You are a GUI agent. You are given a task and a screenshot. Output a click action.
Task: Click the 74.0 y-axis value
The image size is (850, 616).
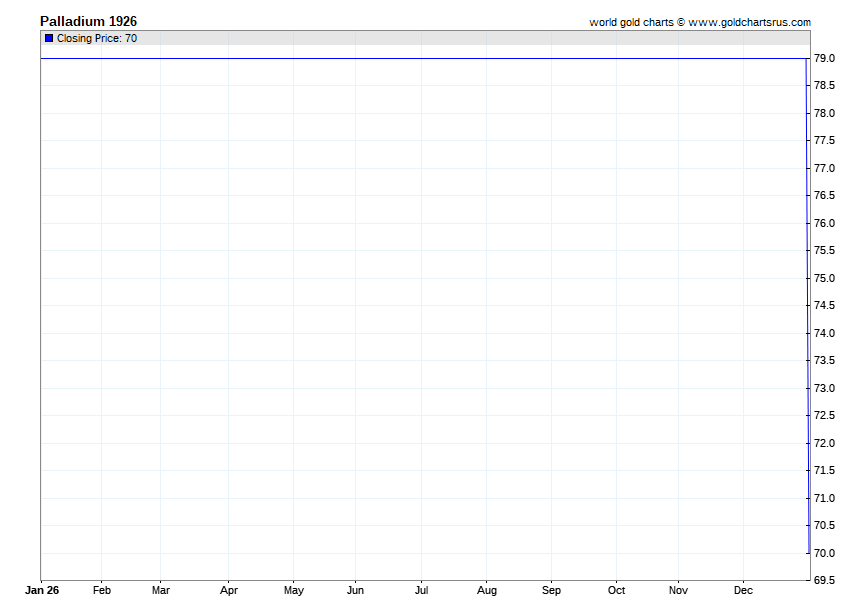tap(825, 333)
